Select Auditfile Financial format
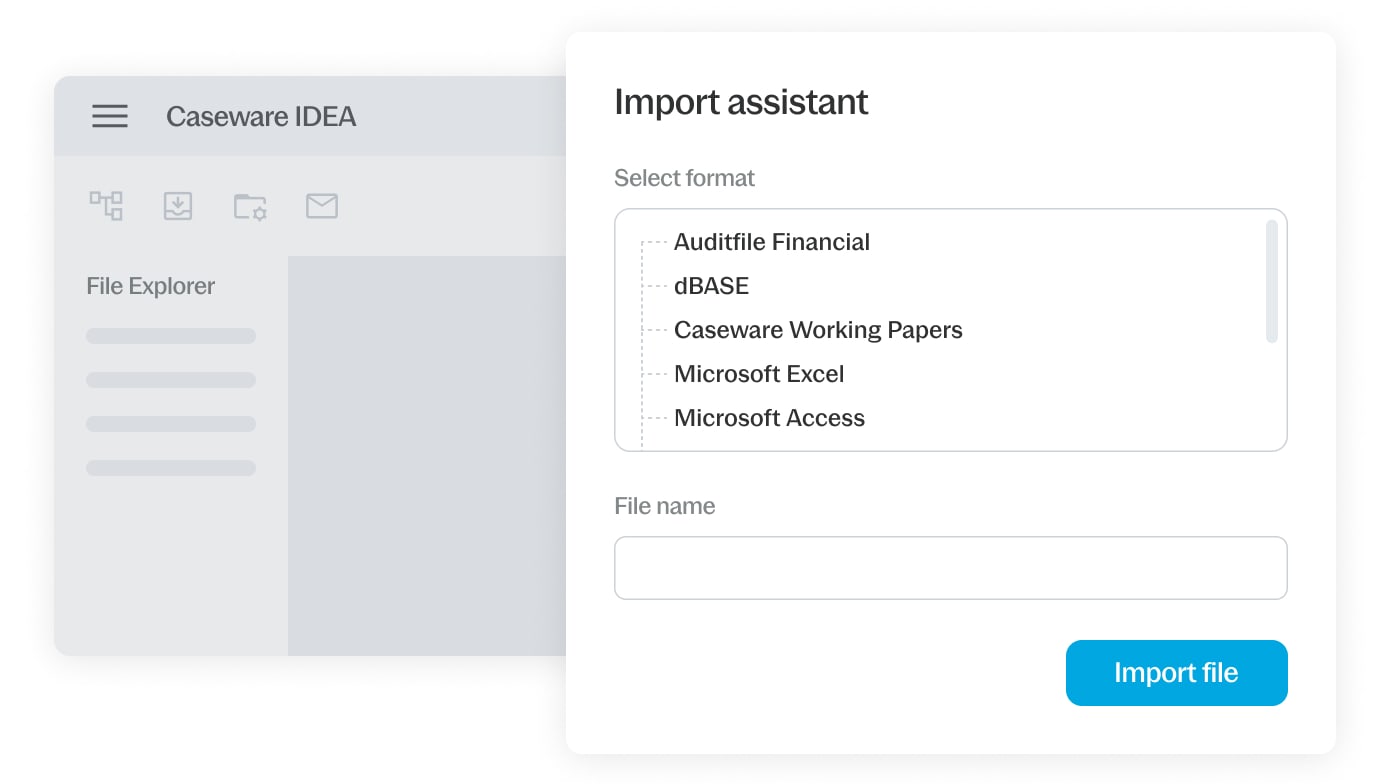1392x784 pixels. coord(771,242)
